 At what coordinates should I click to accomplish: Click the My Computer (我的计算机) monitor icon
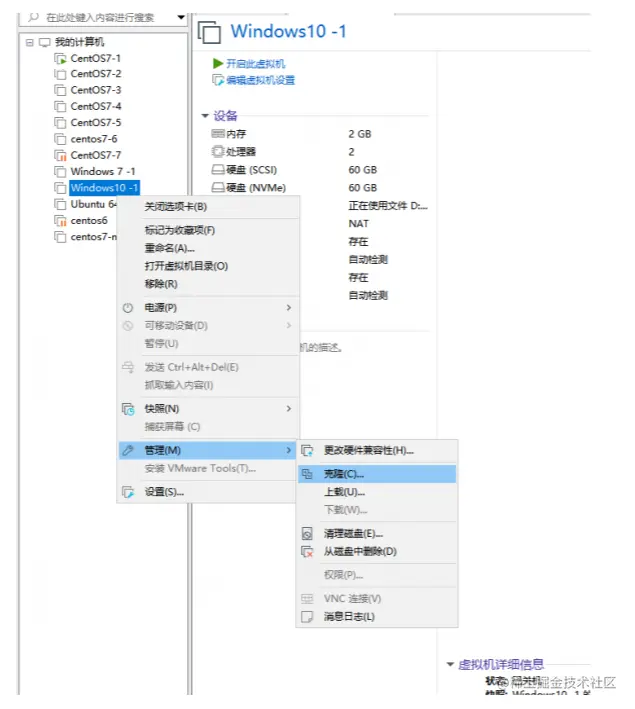point(45,43)
